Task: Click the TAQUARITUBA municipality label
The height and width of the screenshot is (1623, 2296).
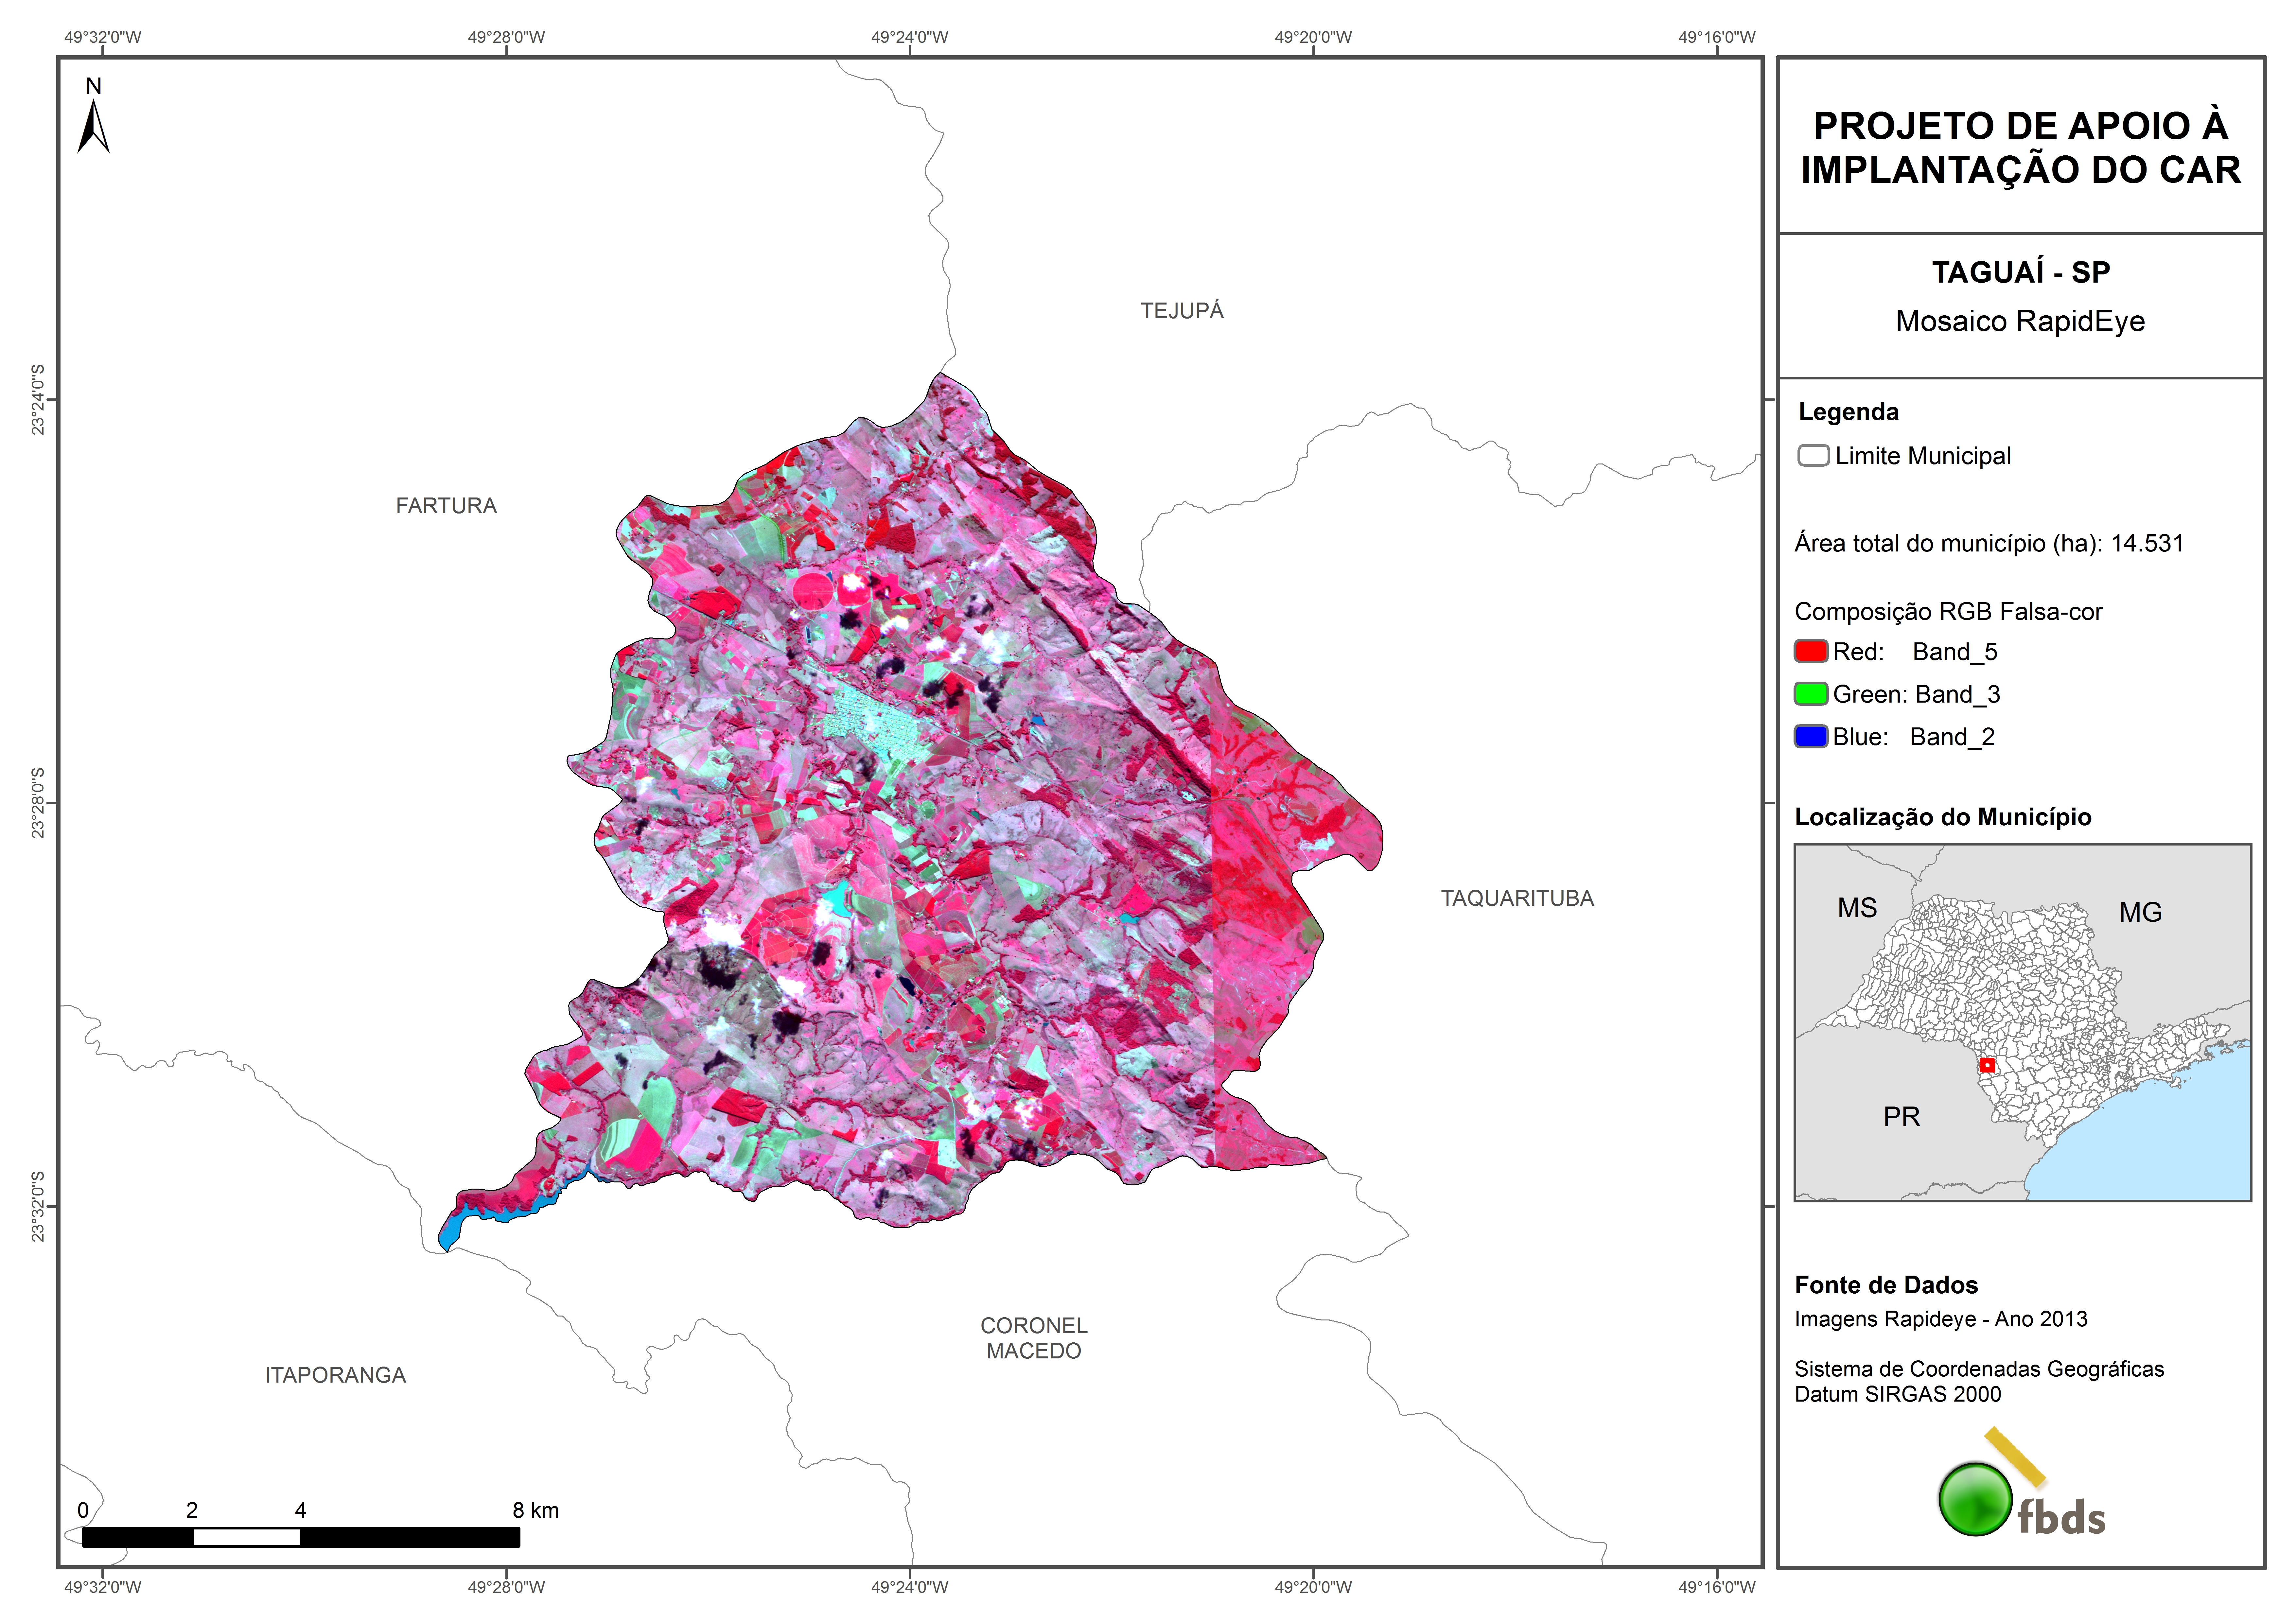Action: point(1517,898)
